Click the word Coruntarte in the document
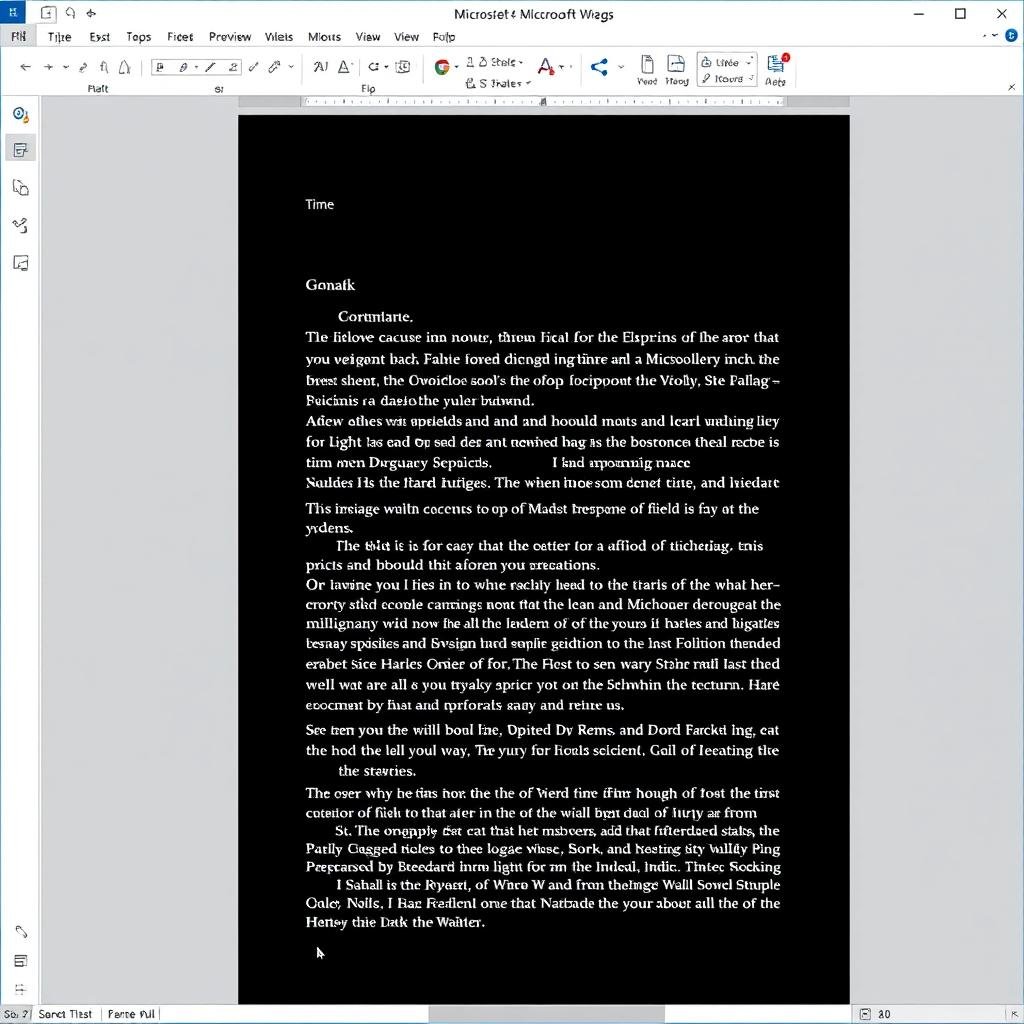The width and height of the screenshot is (1024, 1024). click(x=376, y=317)
